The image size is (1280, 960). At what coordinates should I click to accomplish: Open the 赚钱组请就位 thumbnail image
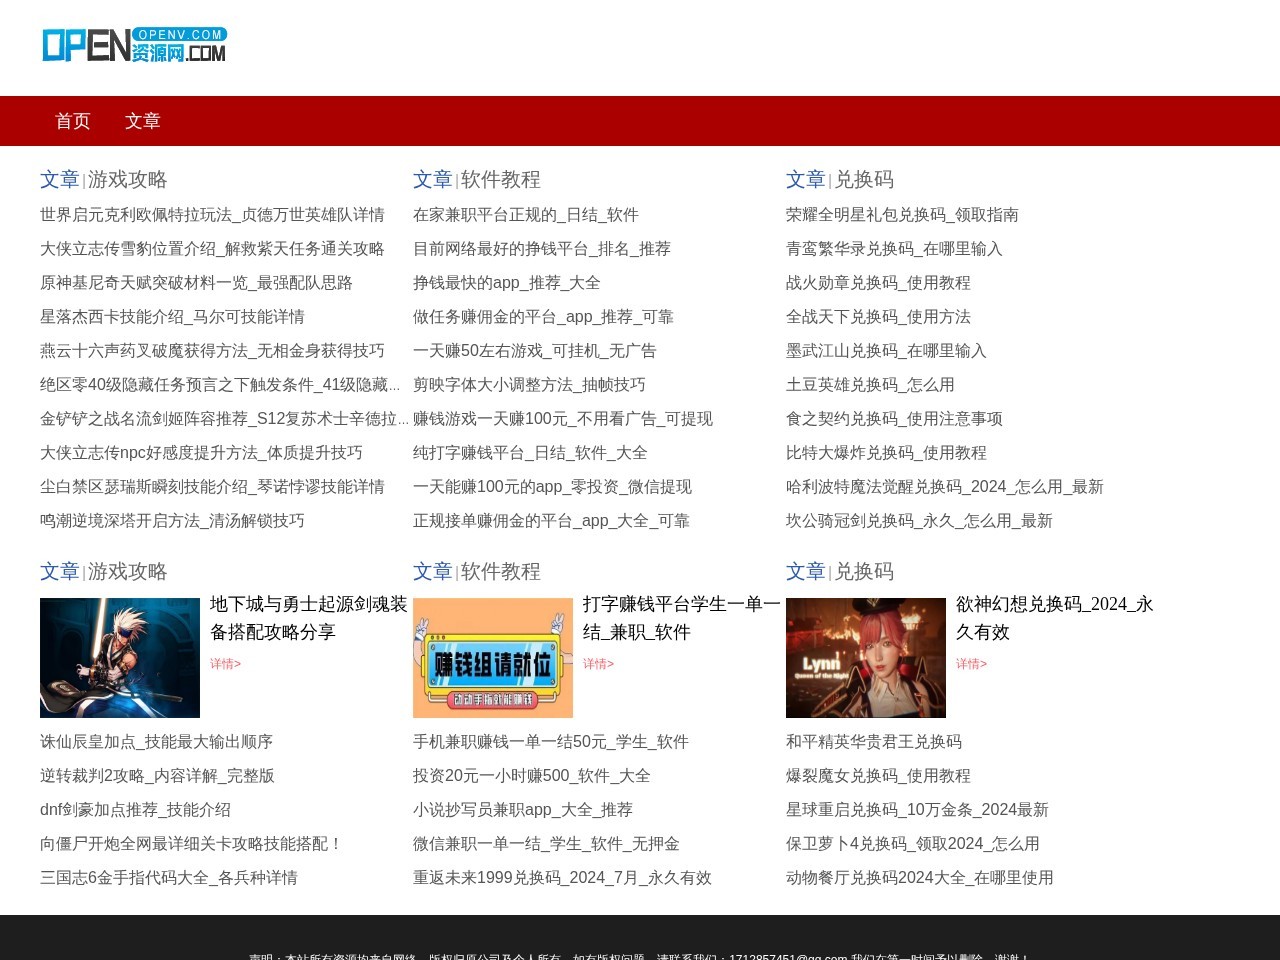pyautogui.click(x=493, y=658)
